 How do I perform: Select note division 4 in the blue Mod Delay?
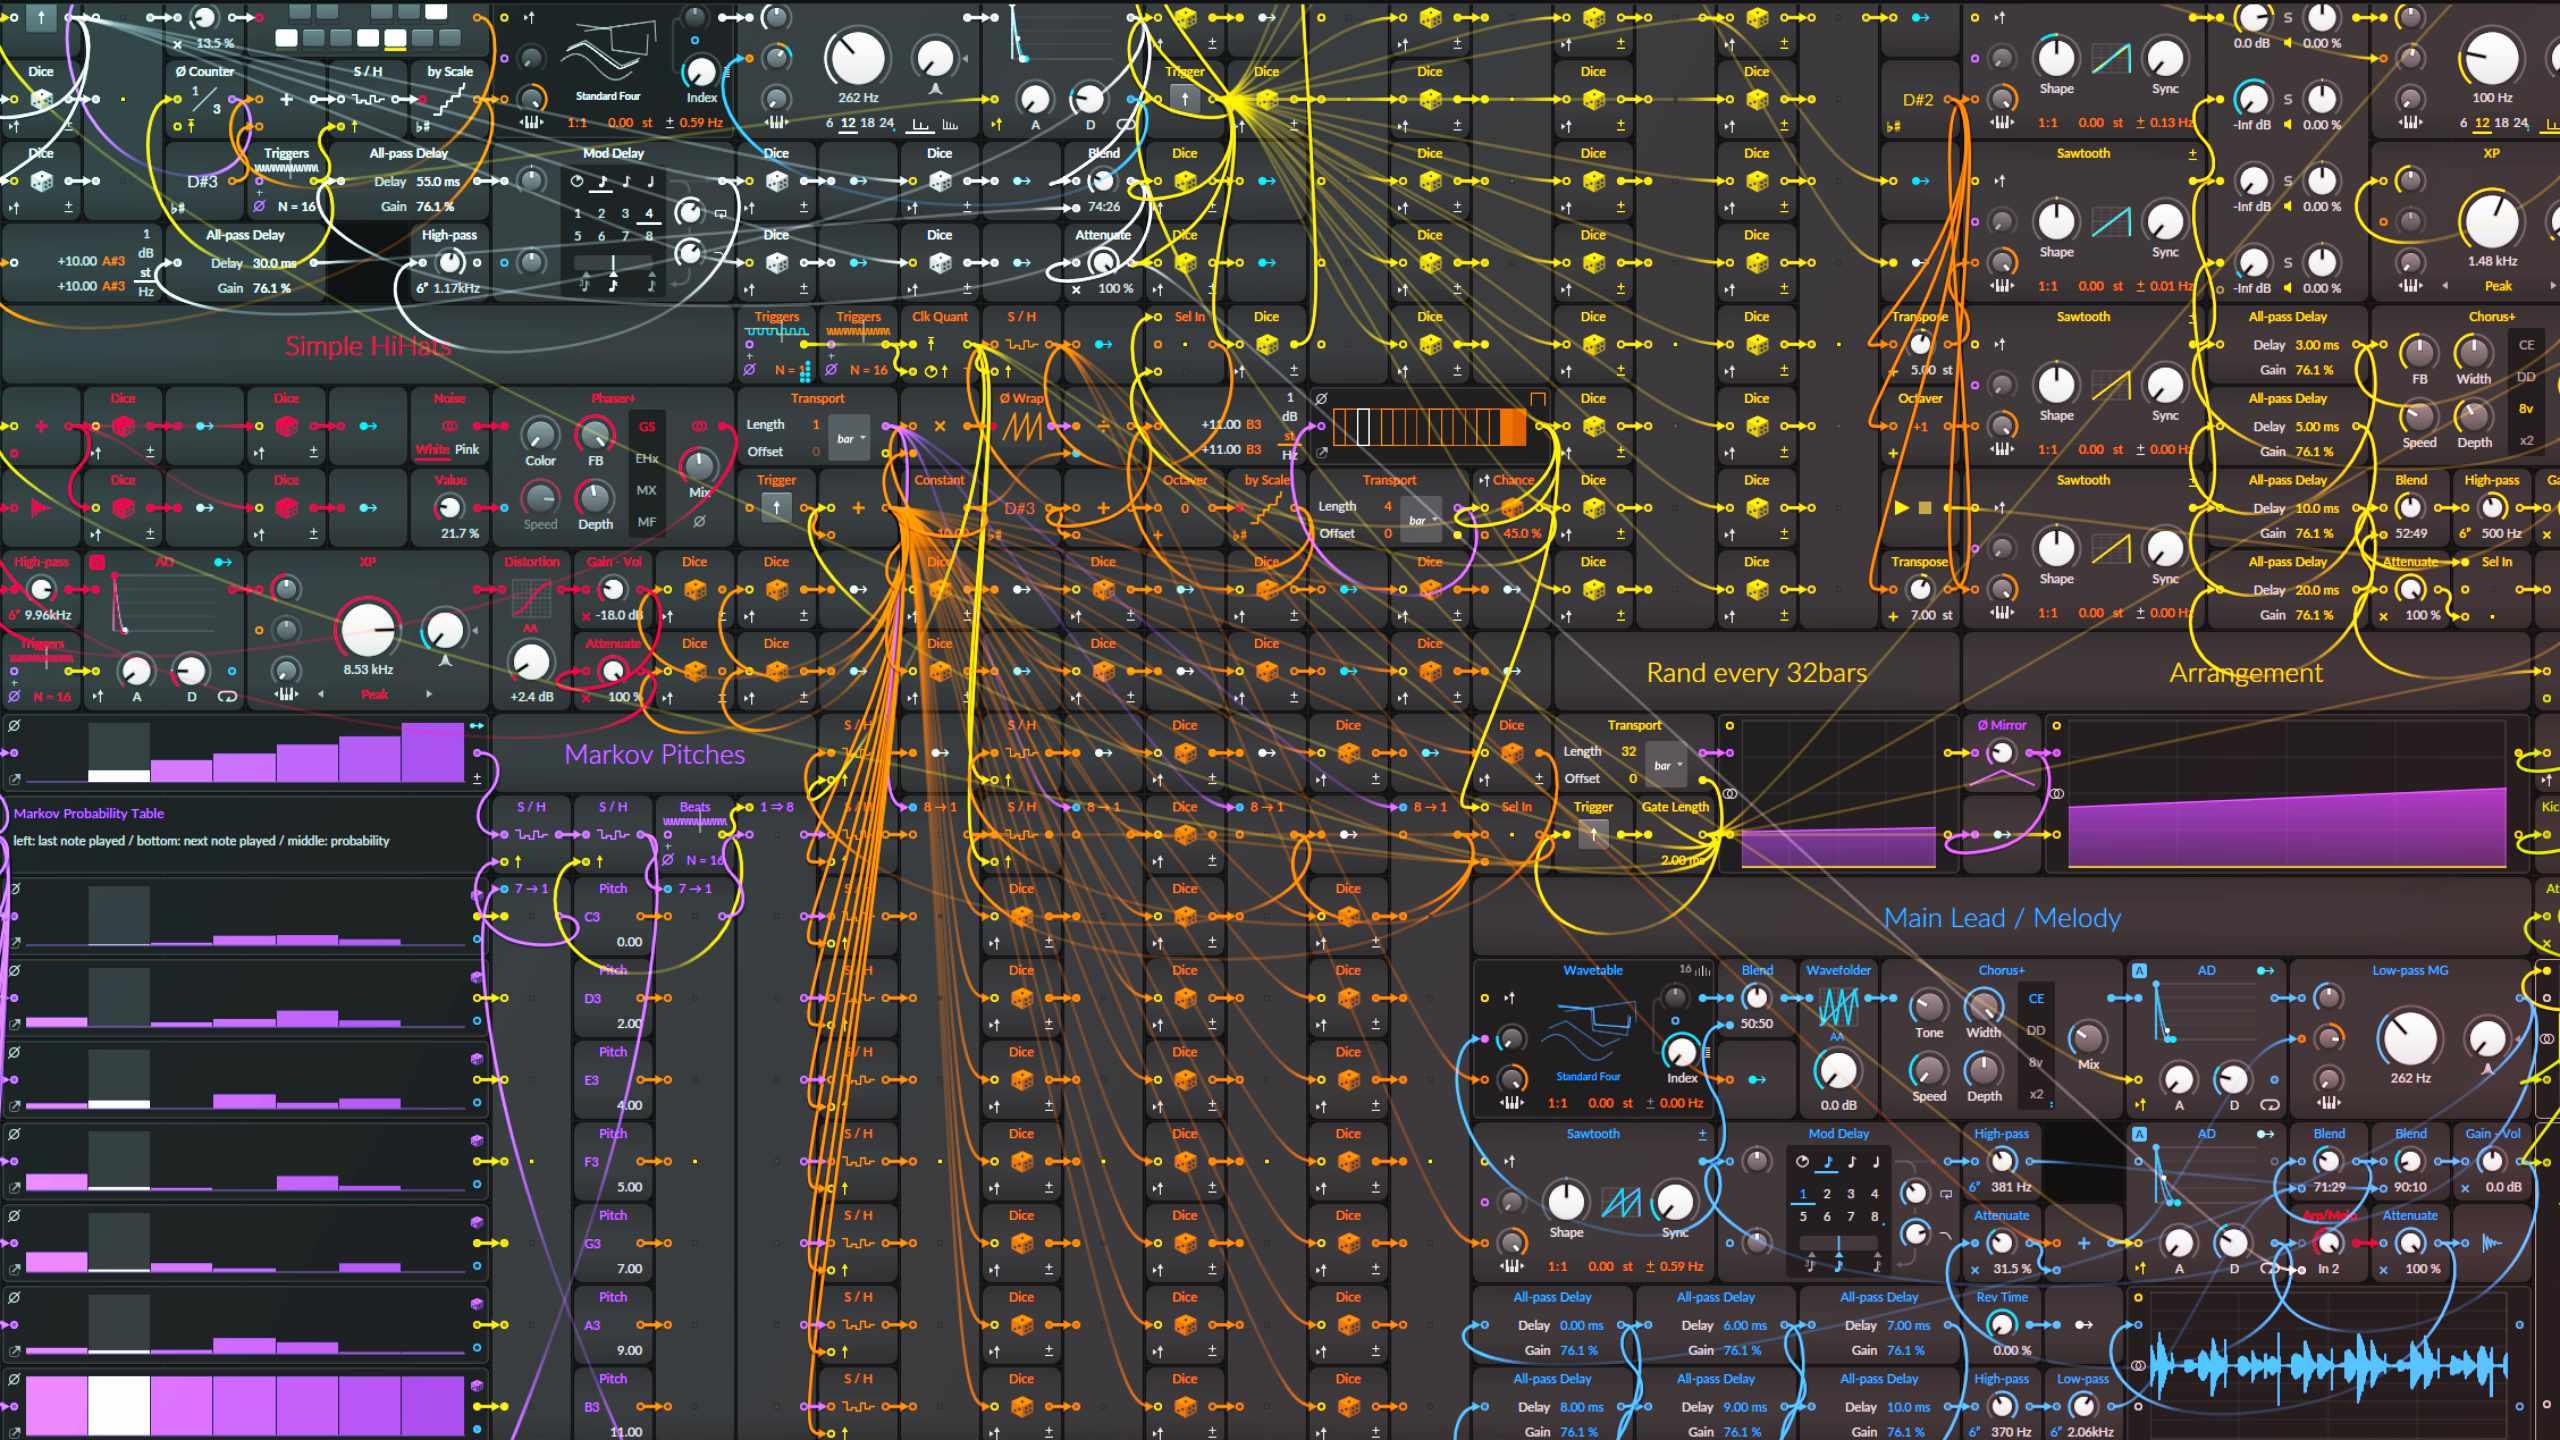[1874, 1194]
